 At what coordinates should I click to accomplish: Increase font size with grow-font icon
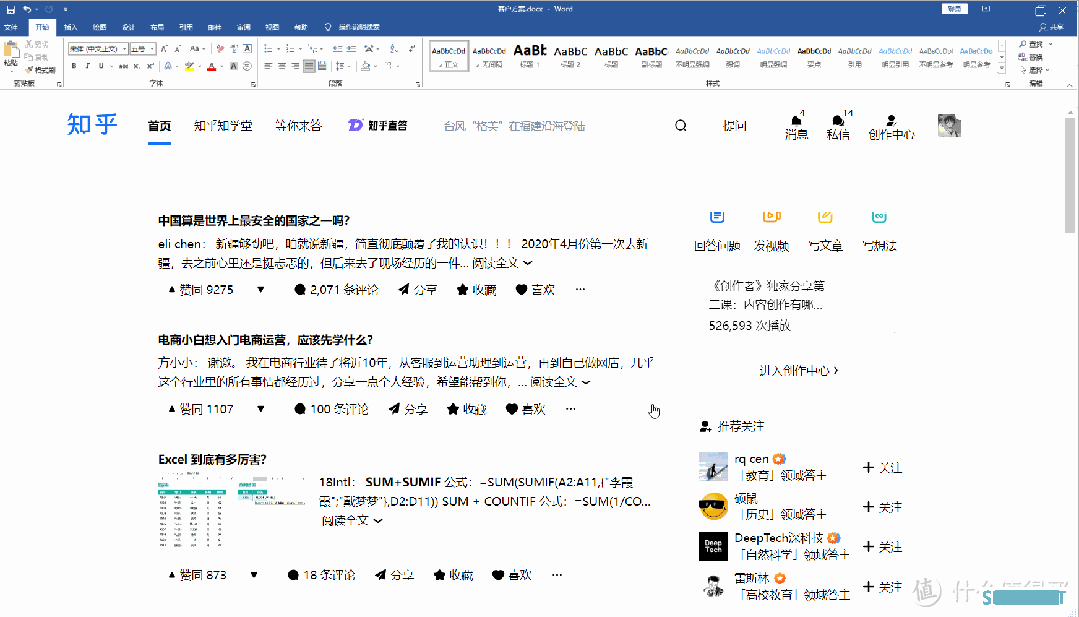pyautogui.click(x=164, y=49)
